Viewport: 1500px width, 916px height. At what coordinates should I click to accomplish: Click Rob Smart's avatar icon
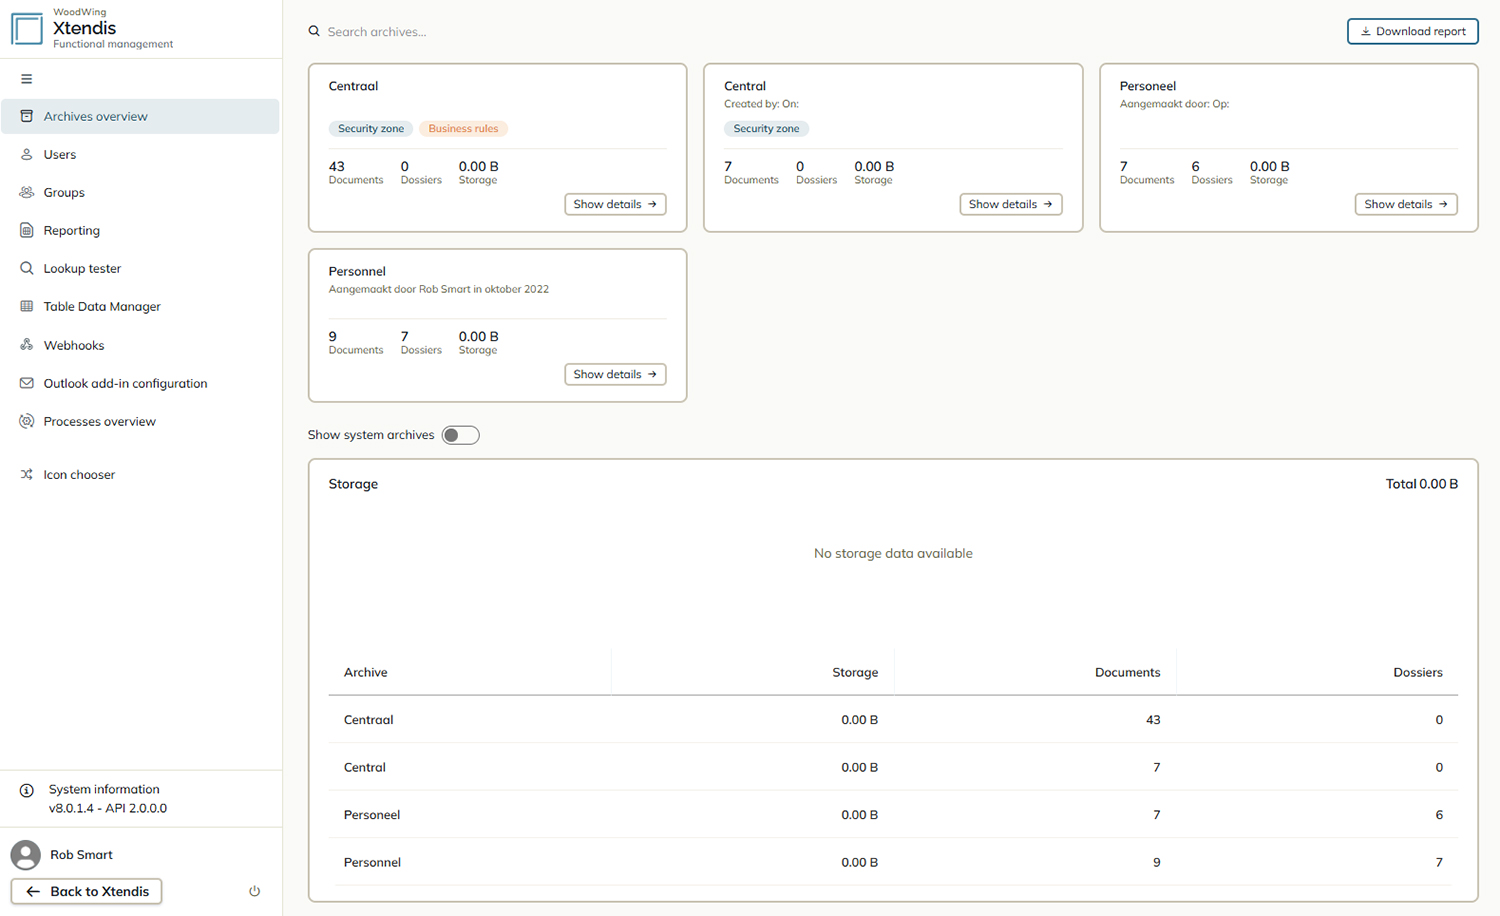click(x=26, y=855)
